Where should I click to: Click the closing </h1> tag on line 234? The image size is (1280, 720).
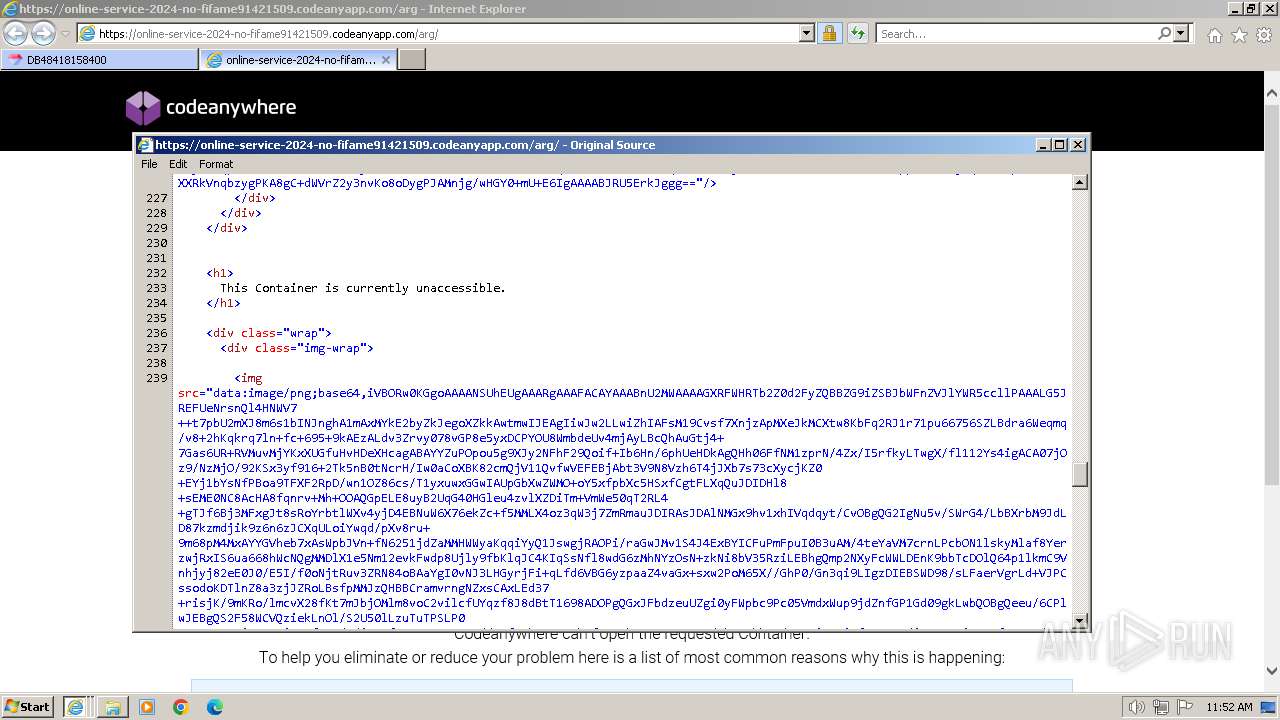[224, 303]
